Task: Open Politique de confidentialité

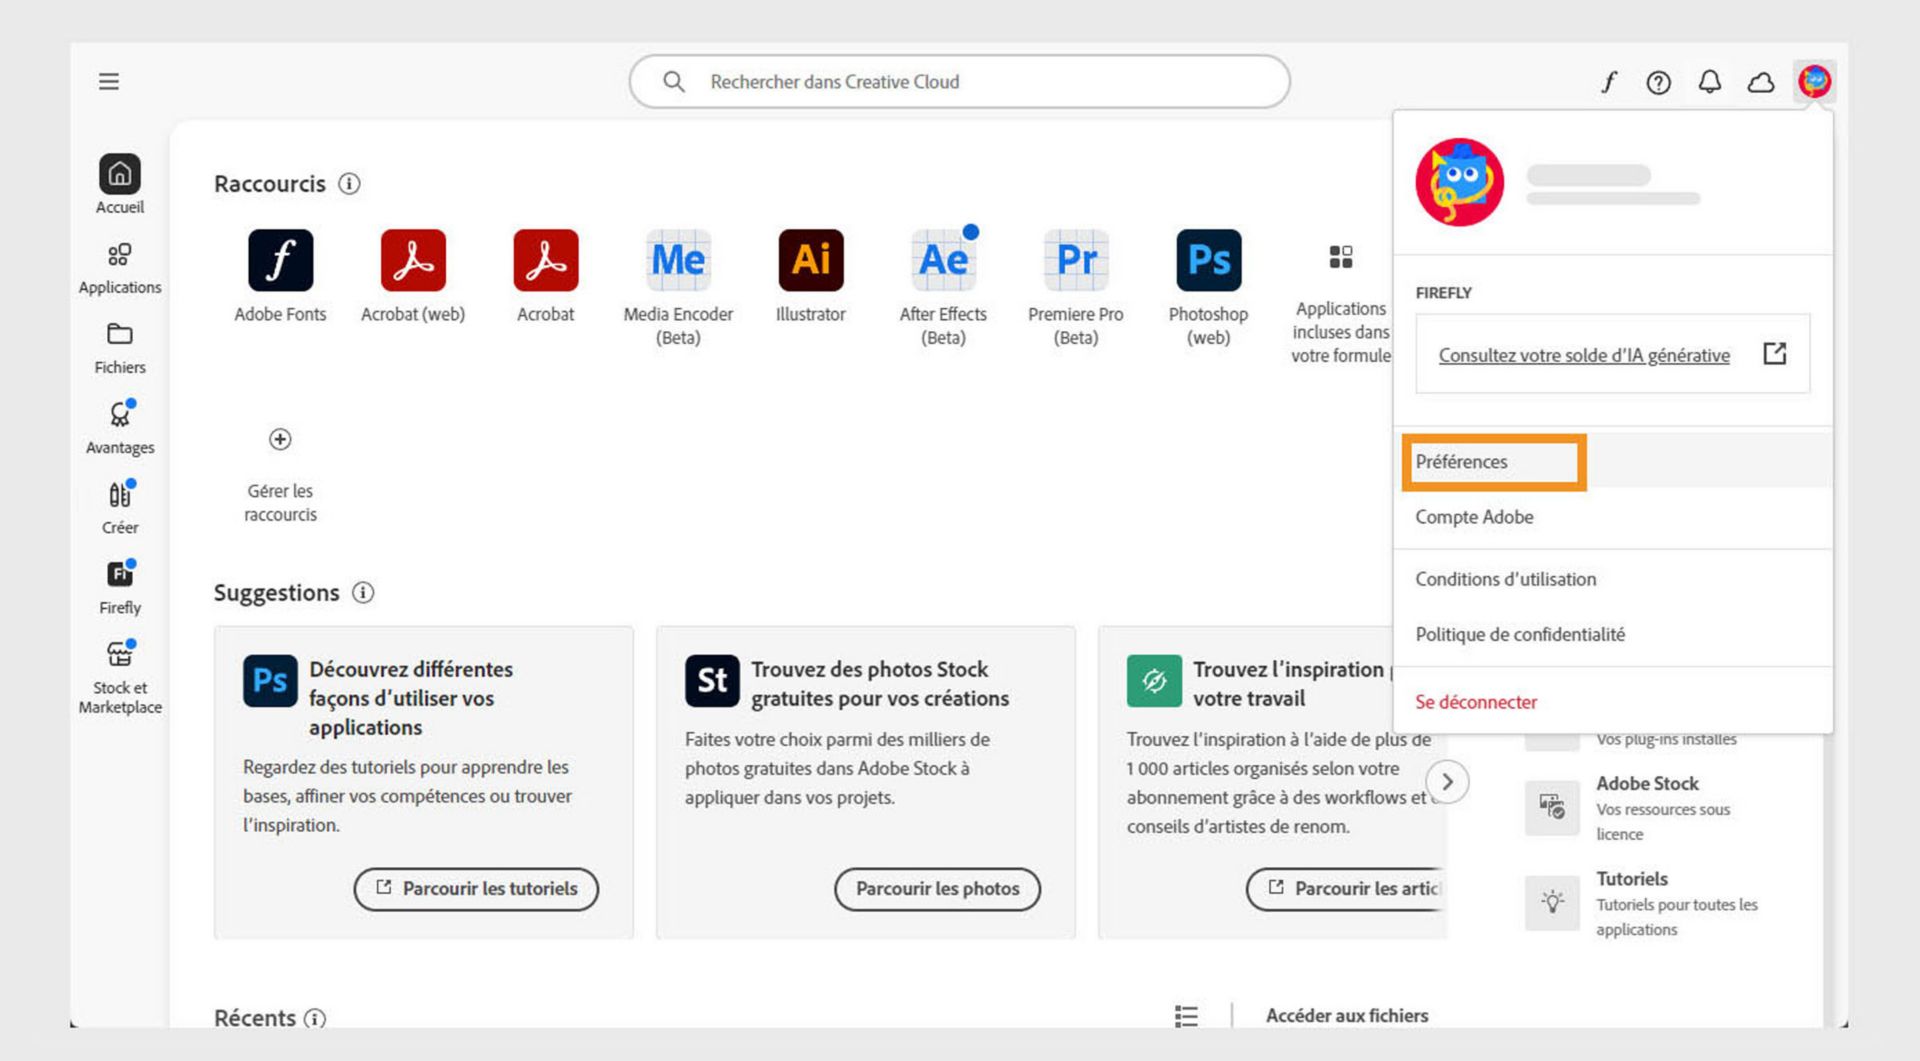Action: pyautogui.click(x=1613, y=634)
